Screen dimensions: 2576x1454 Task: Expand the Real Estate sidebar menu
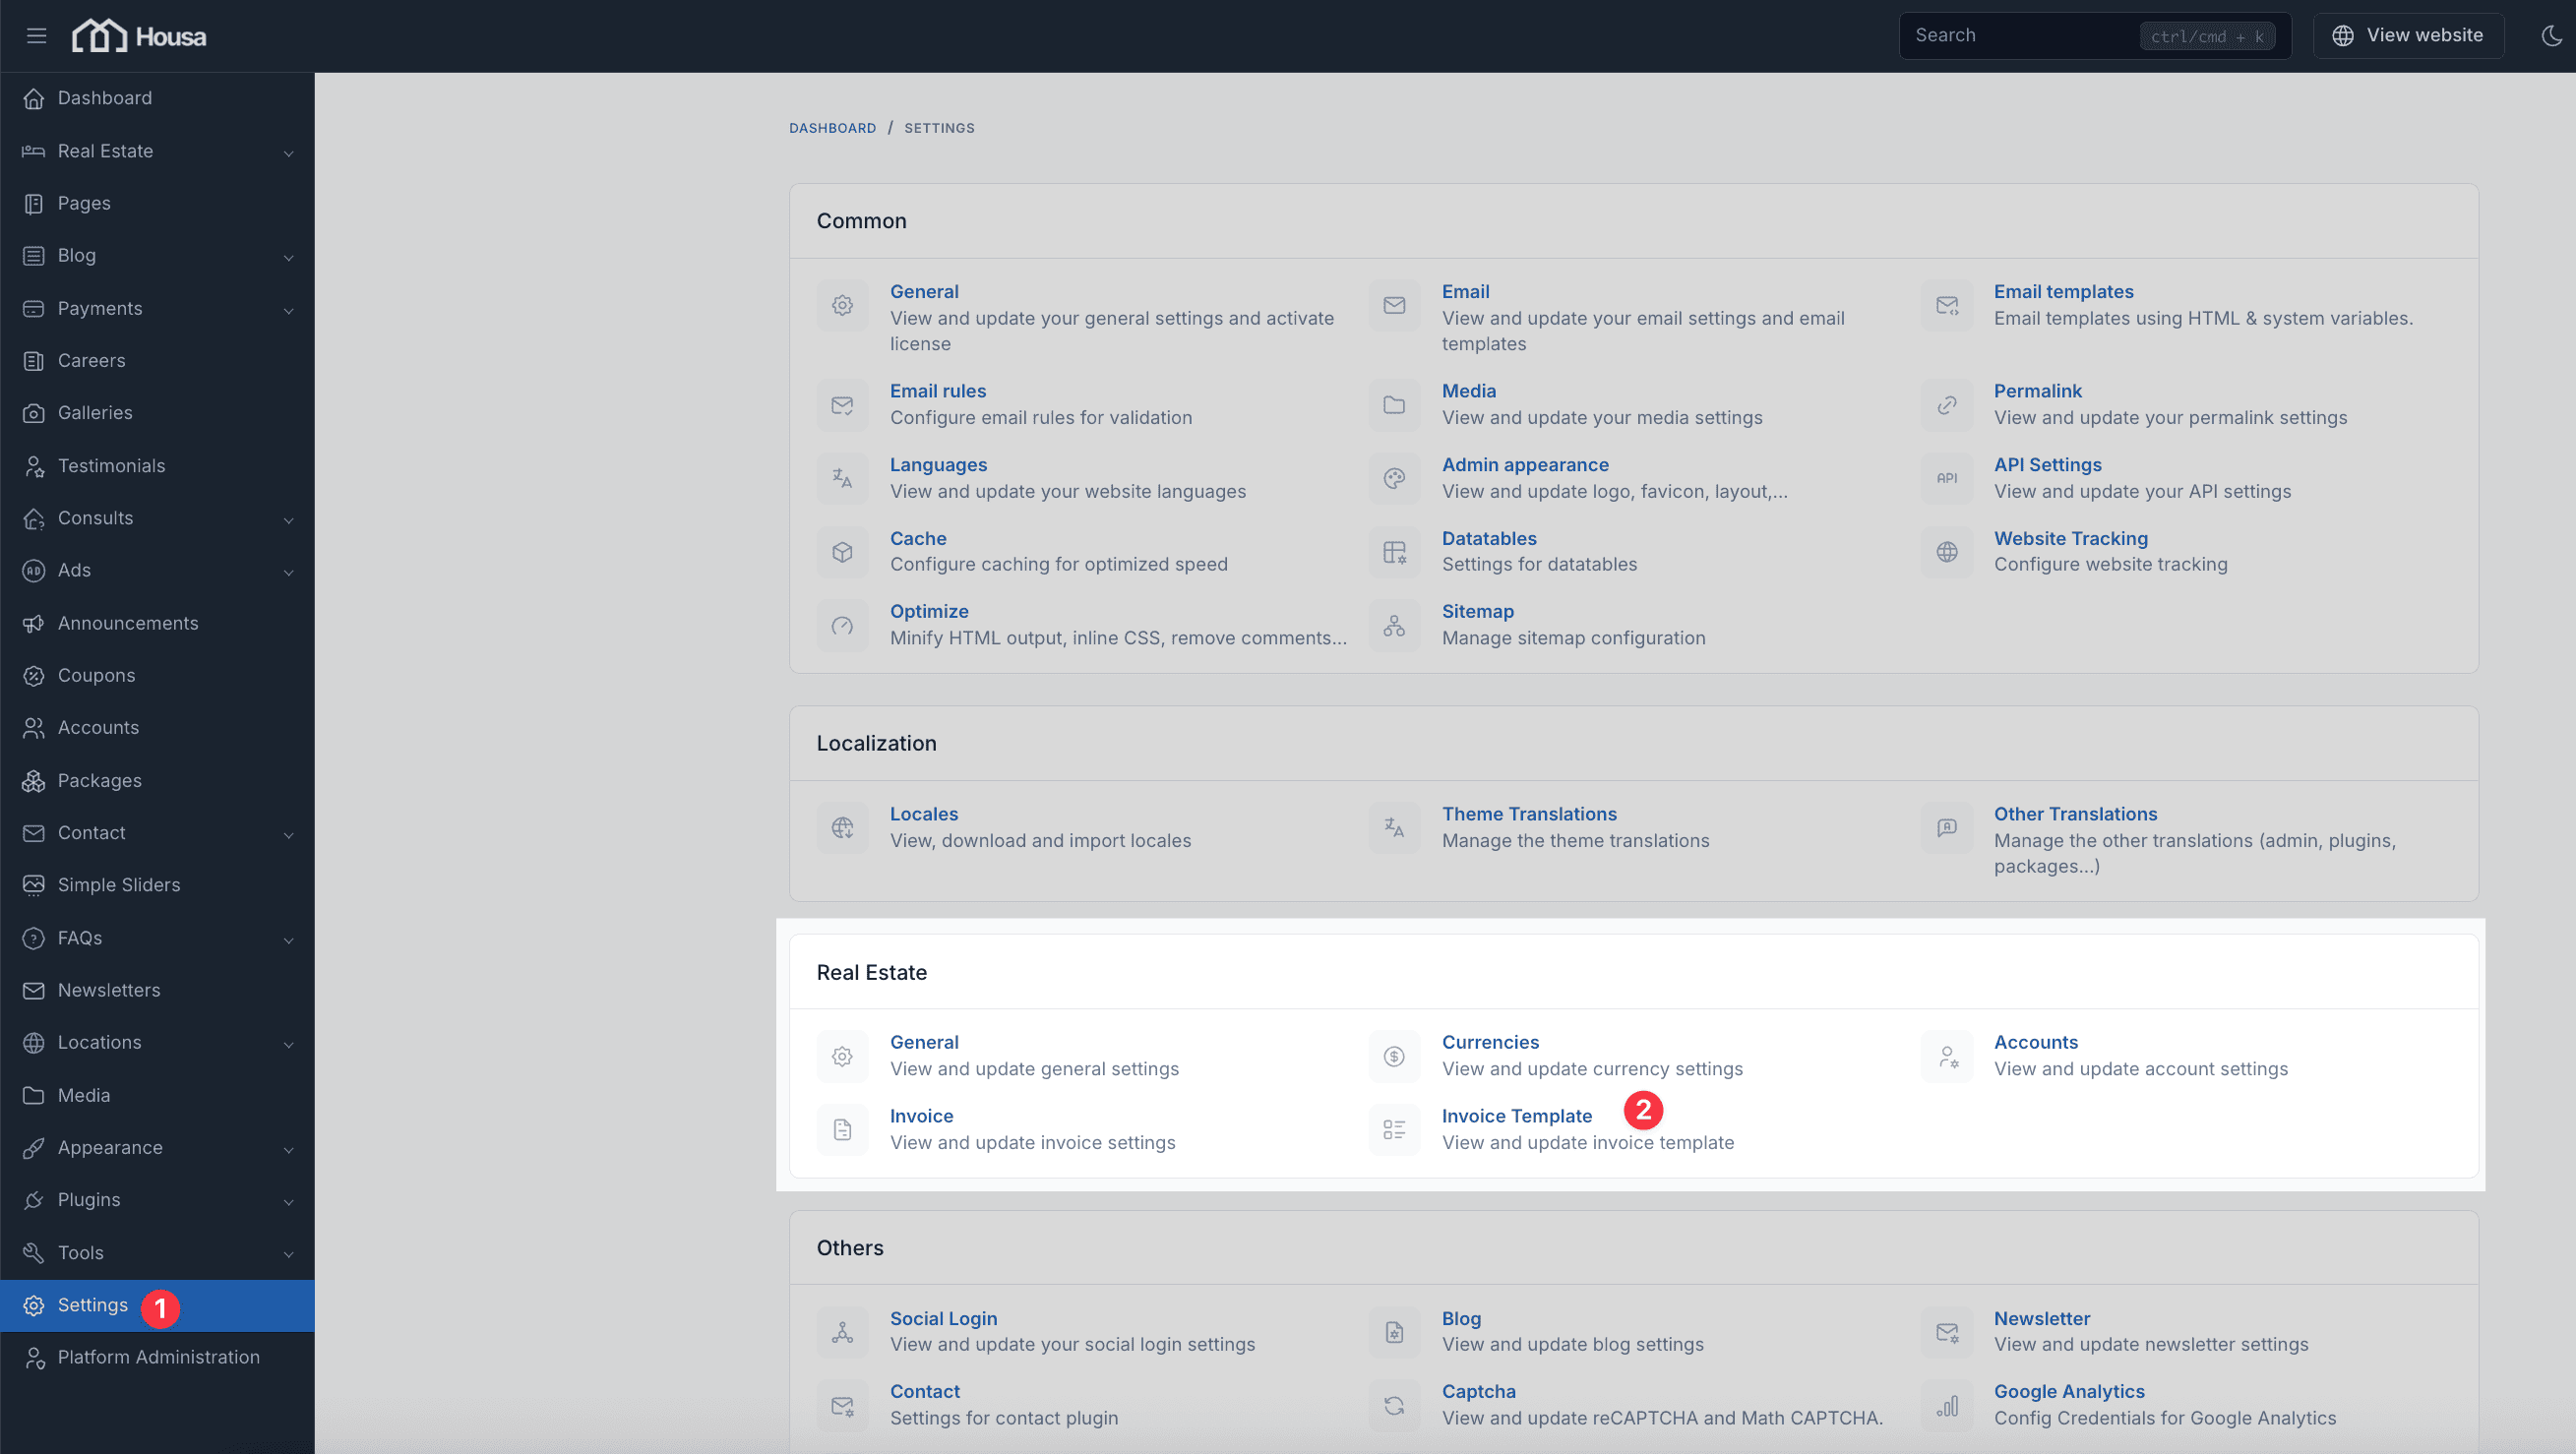coord(157,151)
